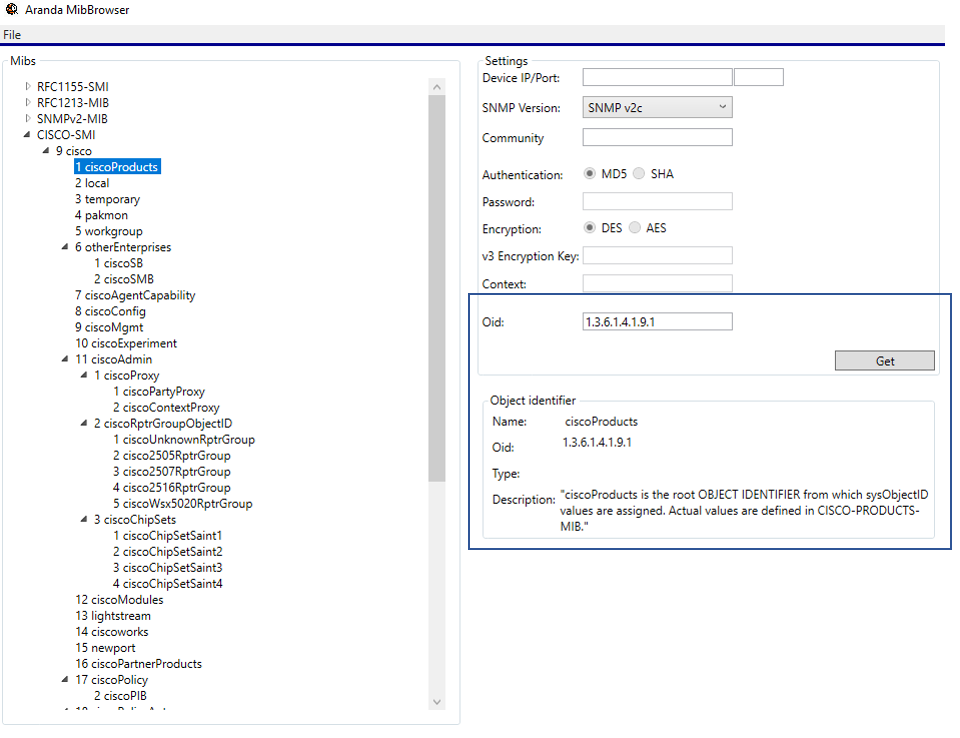The width and height of the screenshot is (960, 738).
Task: Collapse the 3 ciscoChipSets node
Action: pos(84,519)
